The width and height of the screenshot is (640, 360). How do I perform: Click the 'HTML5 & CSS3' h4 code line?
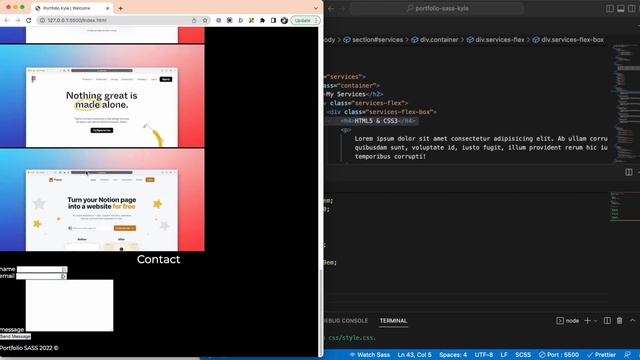click(378, 121)
